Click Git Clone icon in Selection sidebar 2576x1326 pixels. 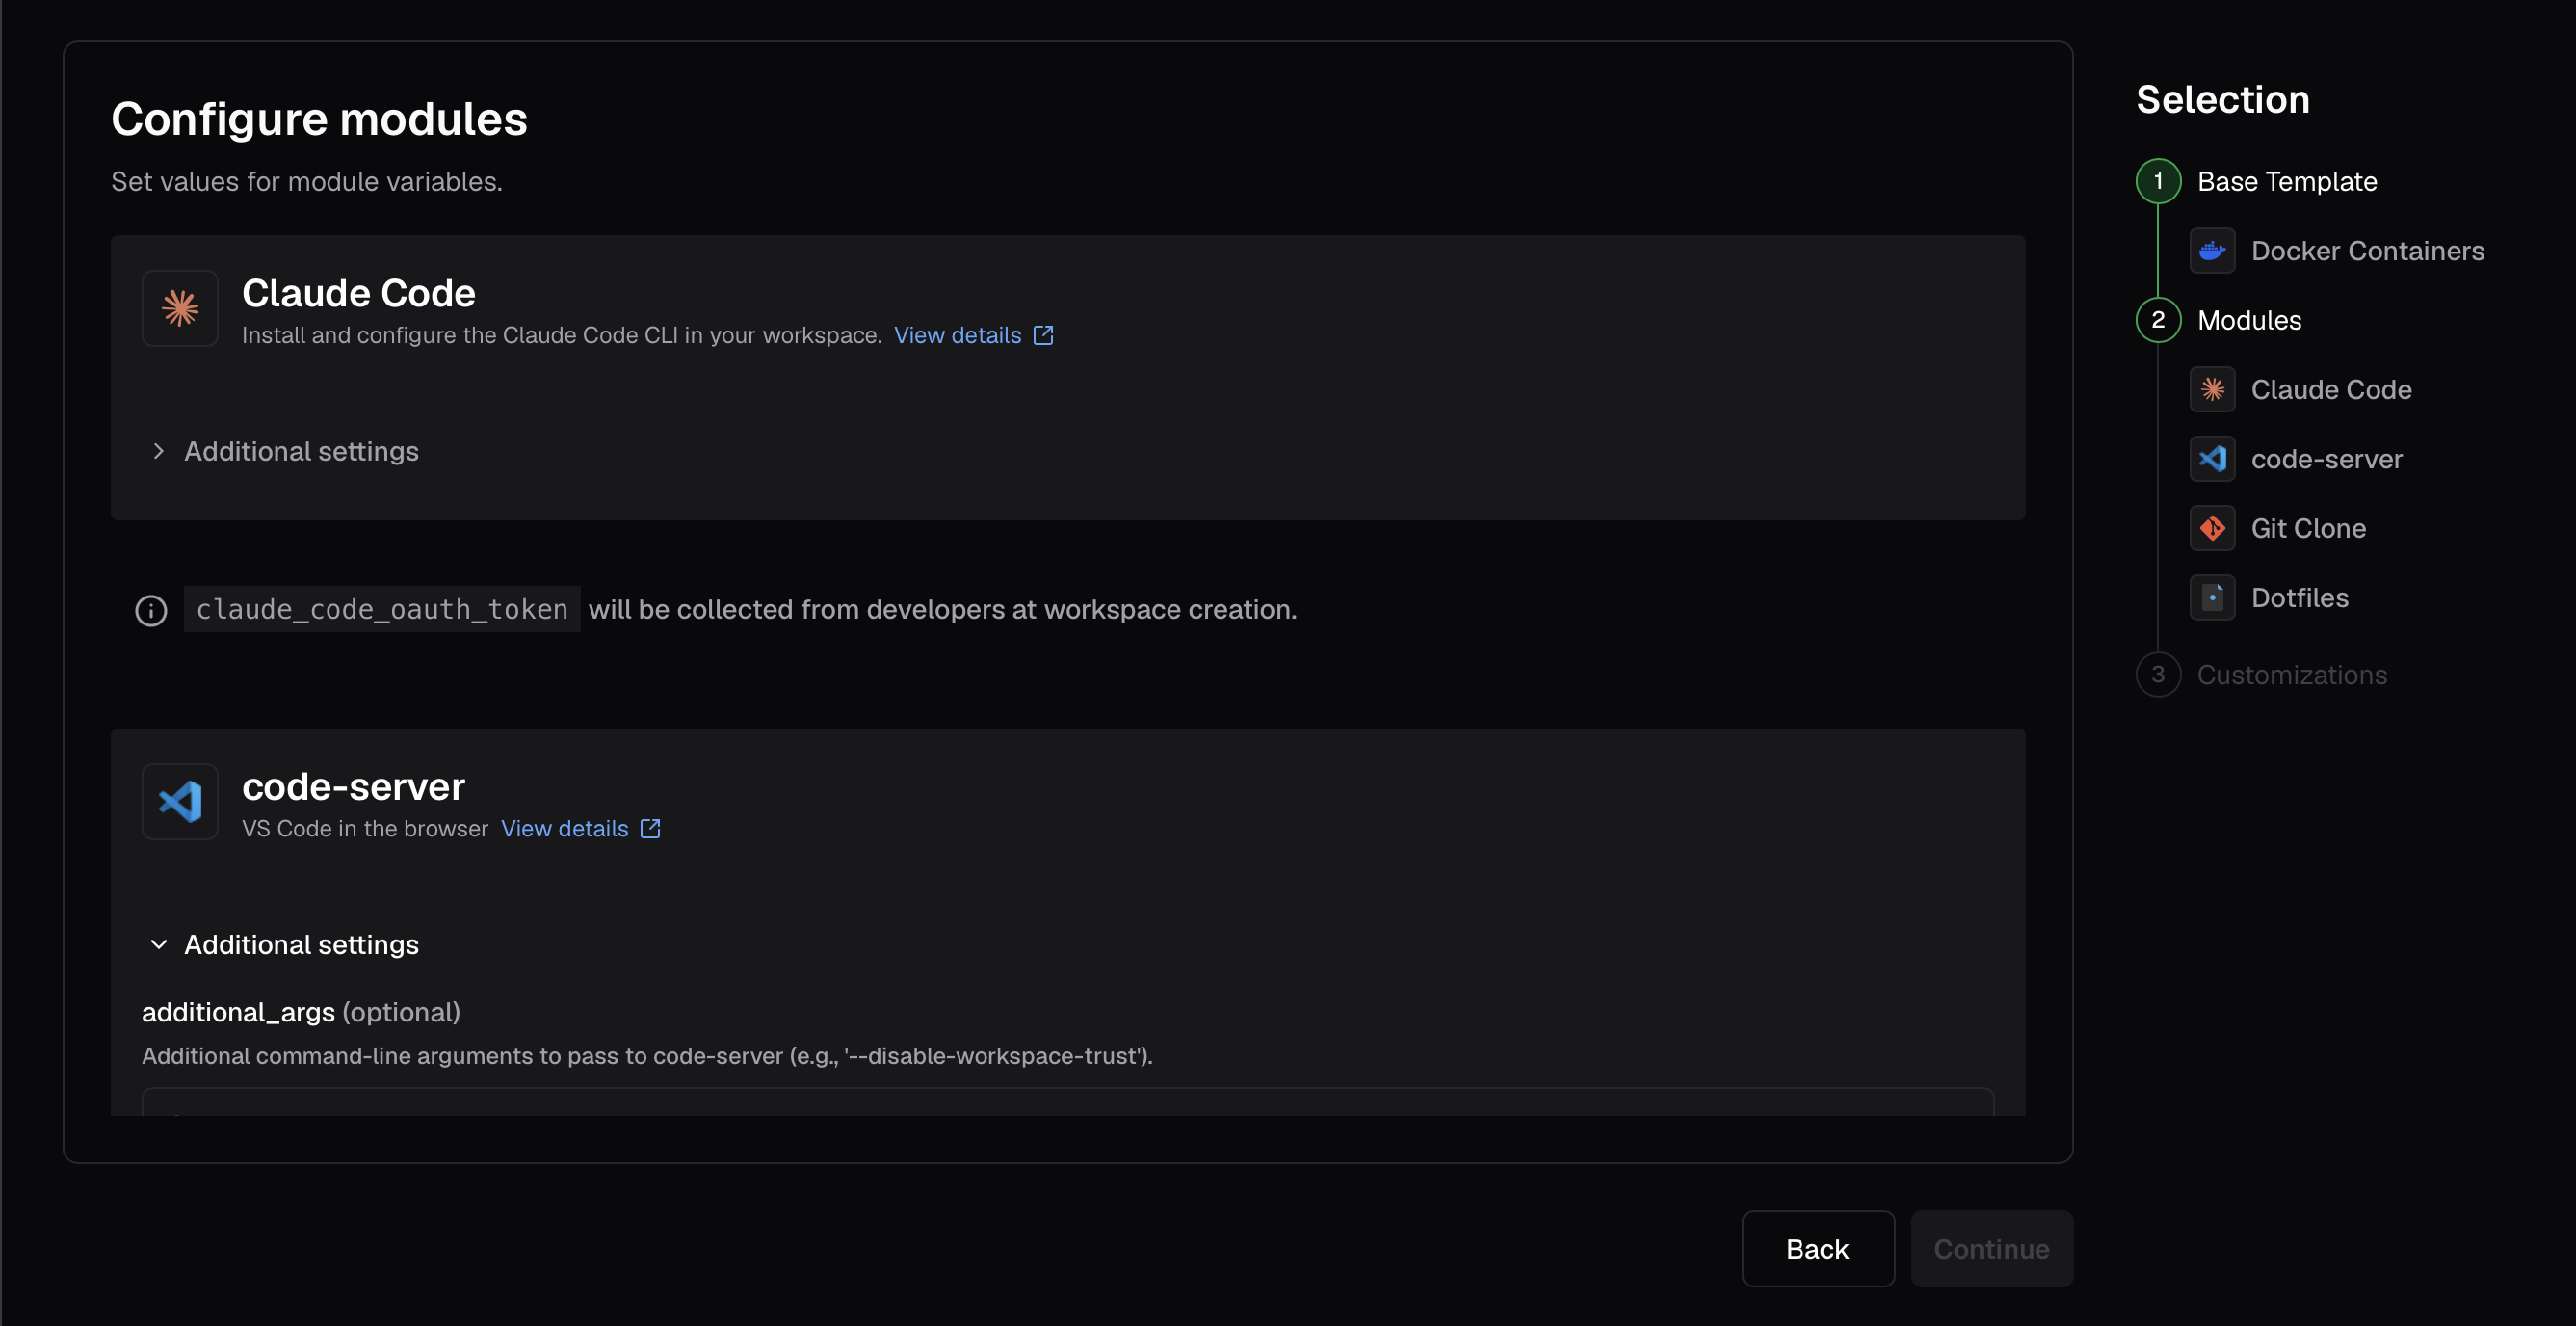(x=2212, y=528)
